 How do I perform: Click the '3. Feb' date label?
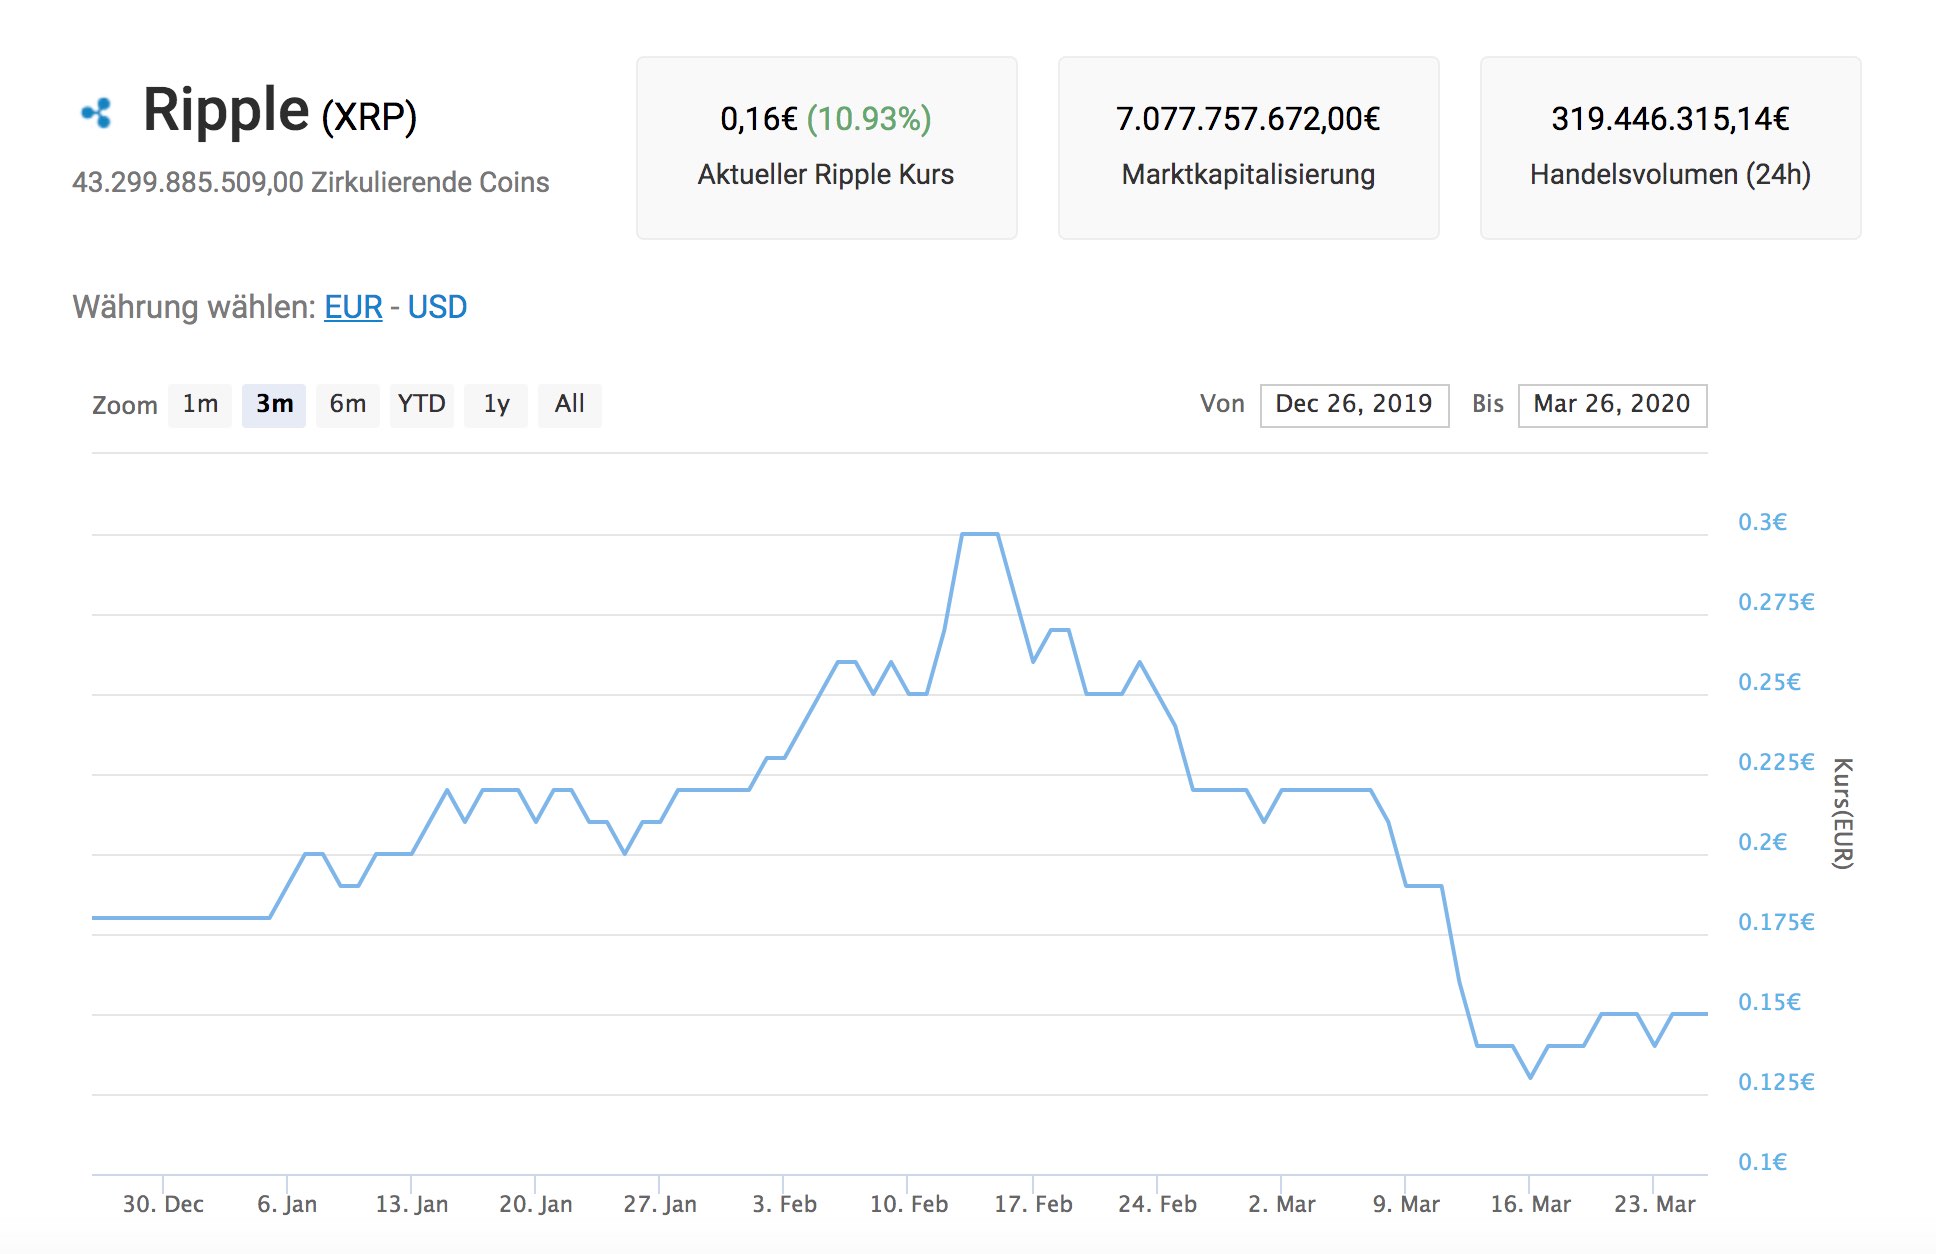click(784, 1204)
